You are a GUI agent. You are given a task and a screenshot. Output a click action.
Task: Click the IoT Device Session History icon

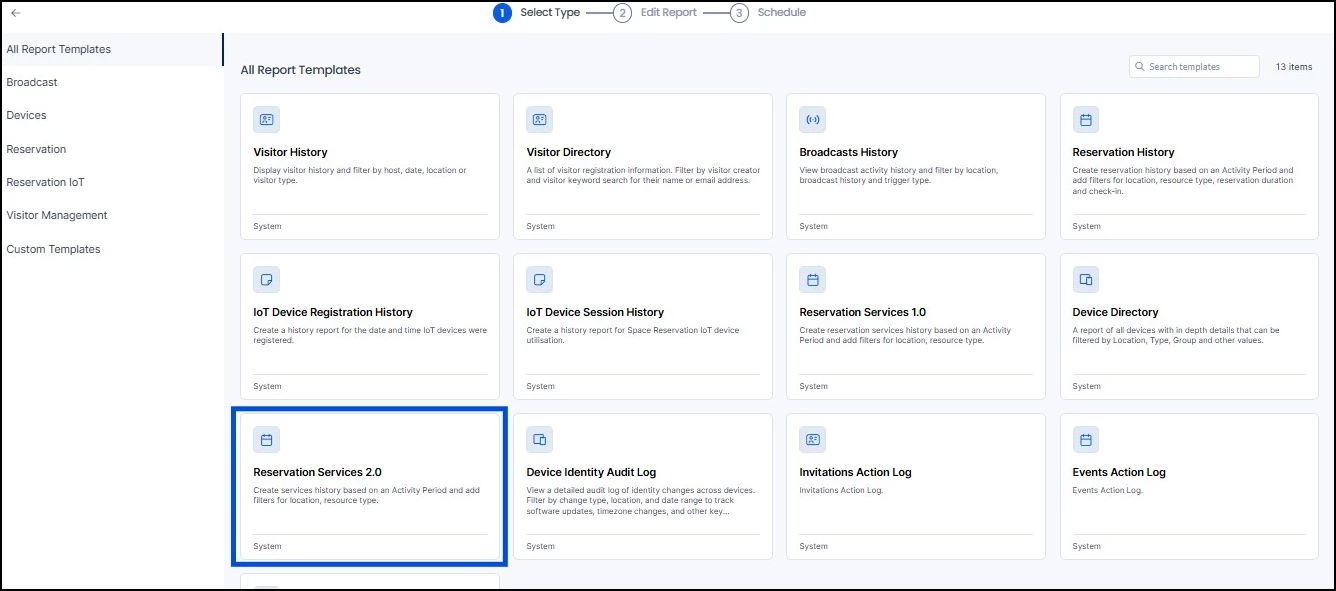point(539,280)
